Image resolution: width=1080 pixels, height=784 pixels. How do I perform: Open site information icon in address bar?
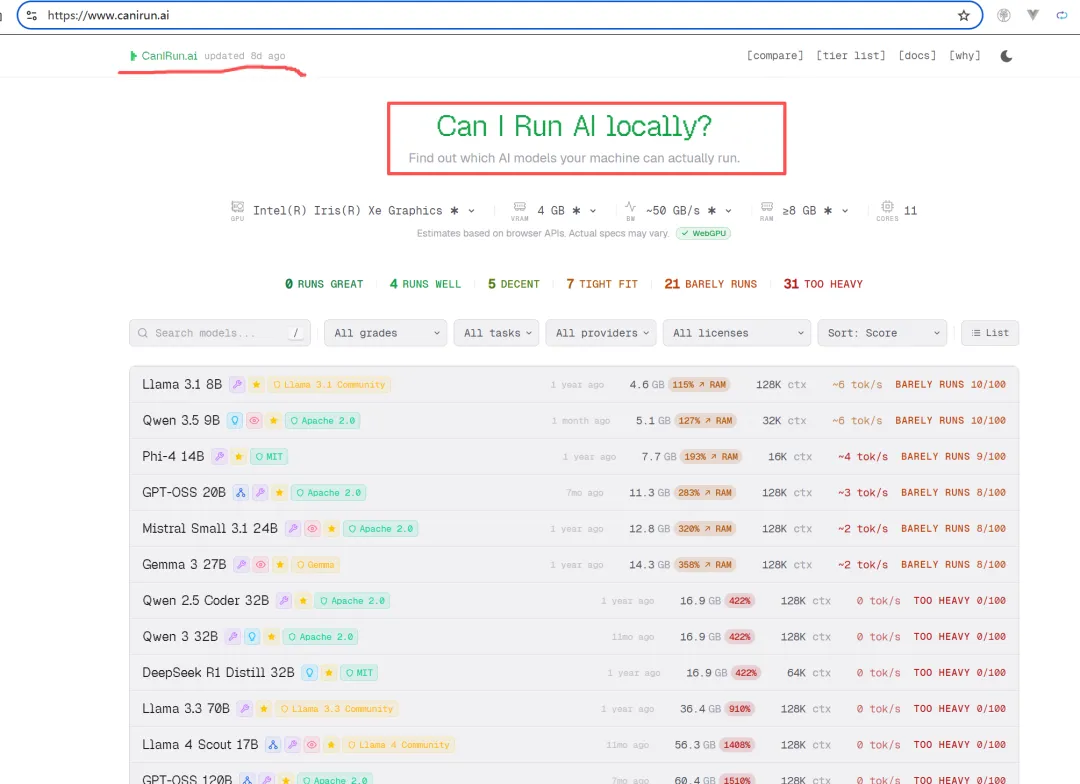[32, 15]
